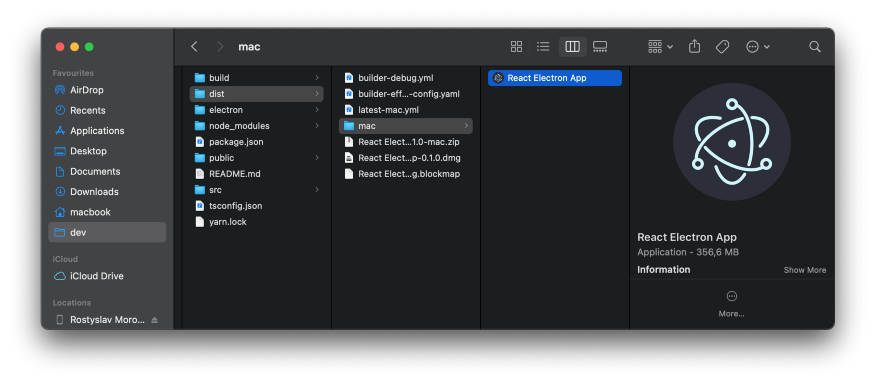875x383 pixels.
Task: Click the icon beside package.json
Action: click(x=200, y=142)
